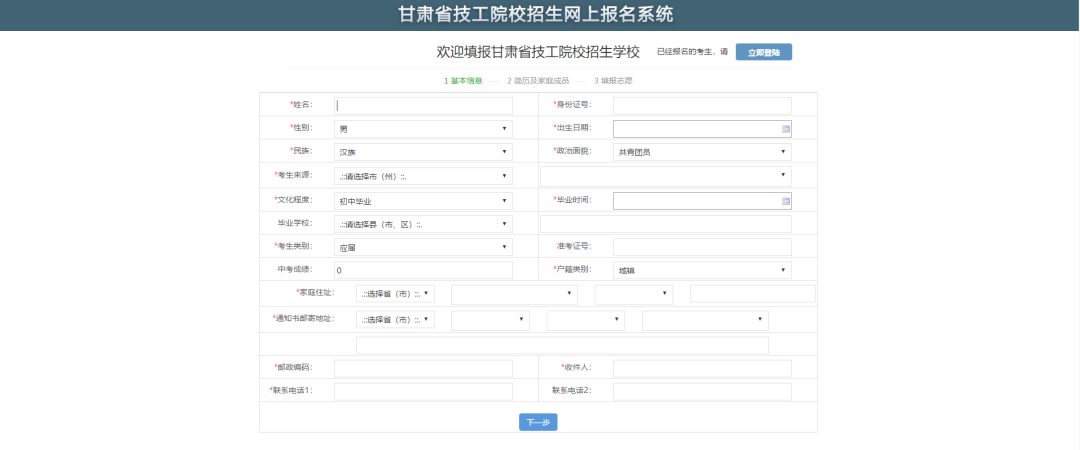Expand the 文化程度 education level dropdown
Image resolution: width=1080 pixels, height=450 pixels.
pos(423,201)
